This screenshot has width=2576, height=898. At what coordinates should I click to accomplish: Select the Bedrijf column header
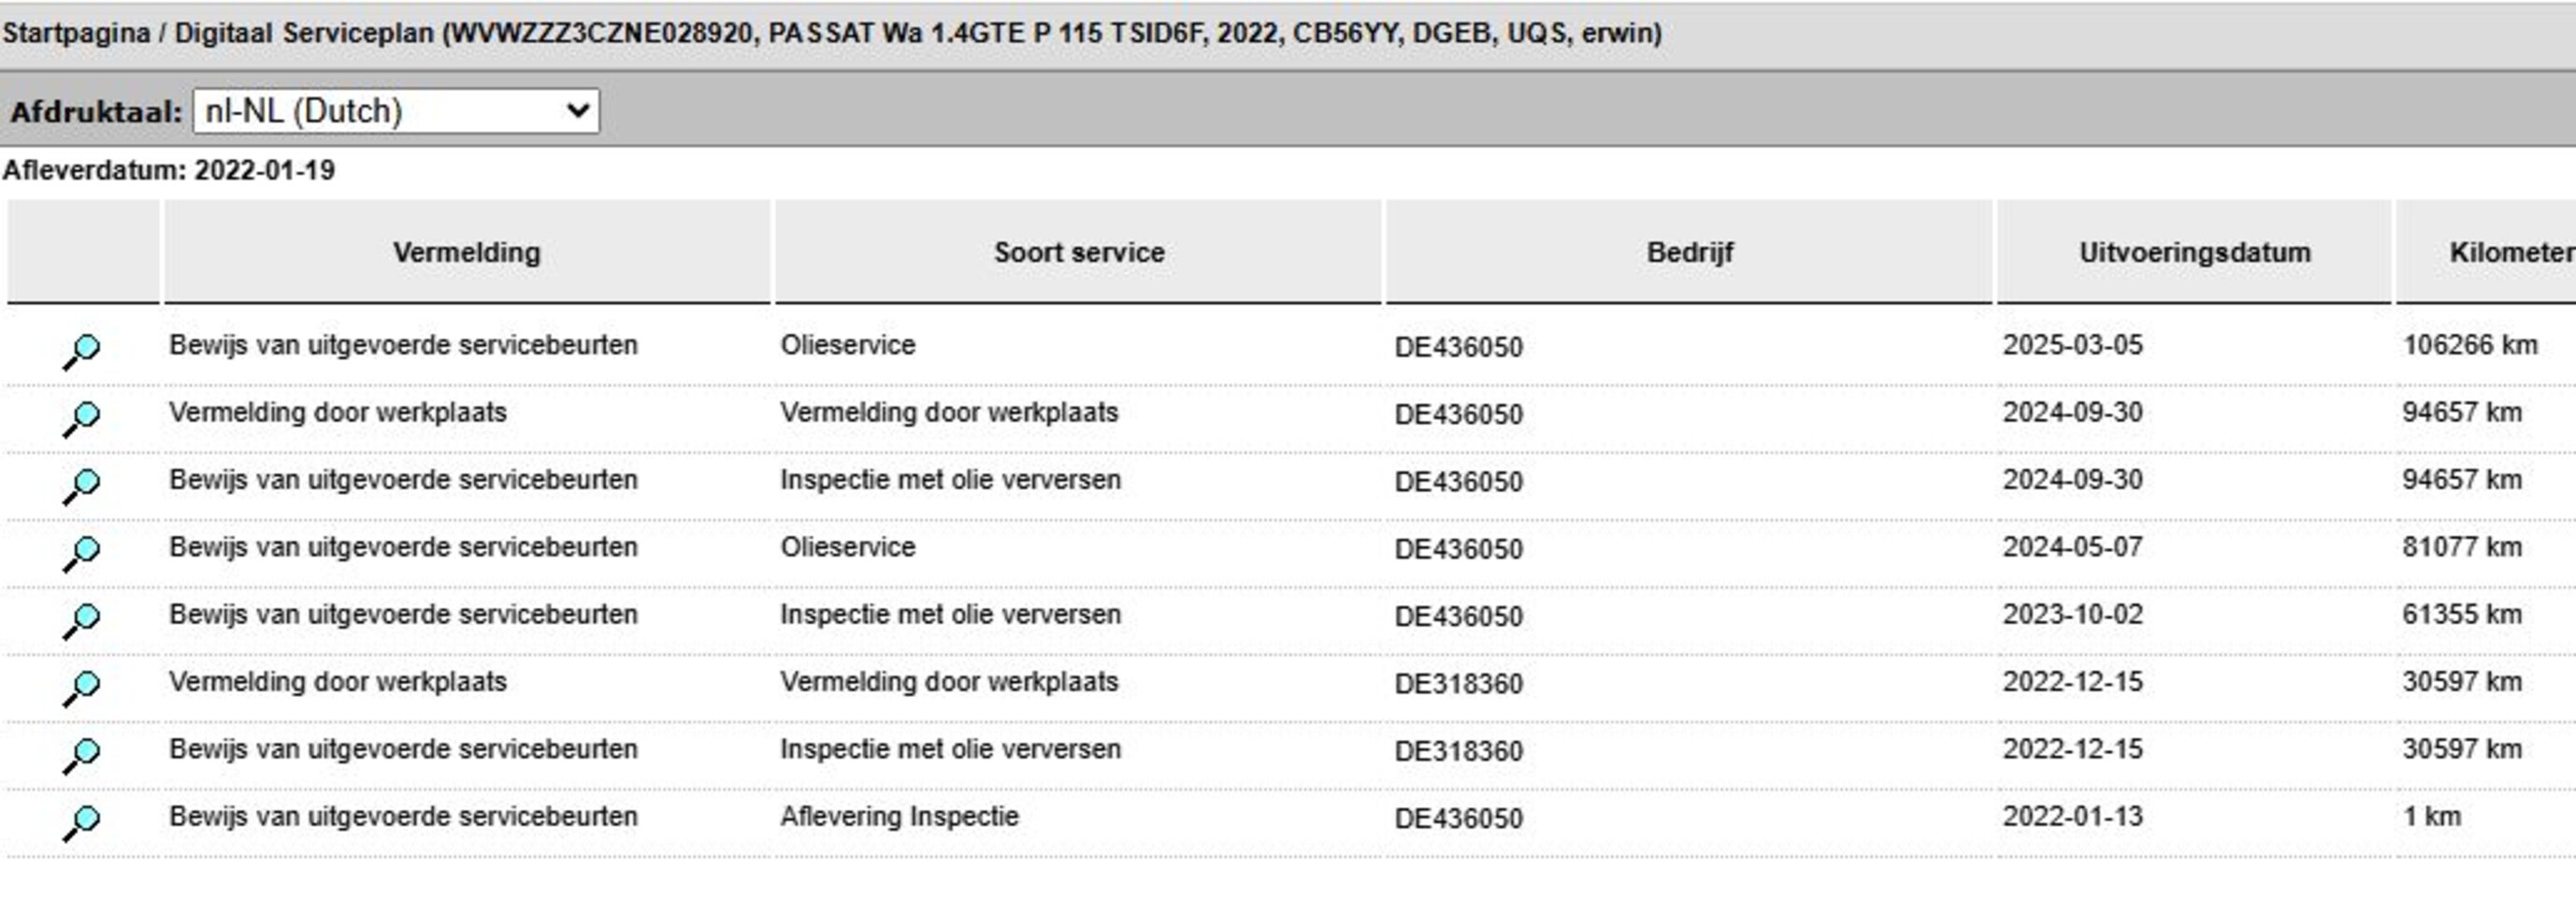pyautogui.click(x=1690, y=252)
